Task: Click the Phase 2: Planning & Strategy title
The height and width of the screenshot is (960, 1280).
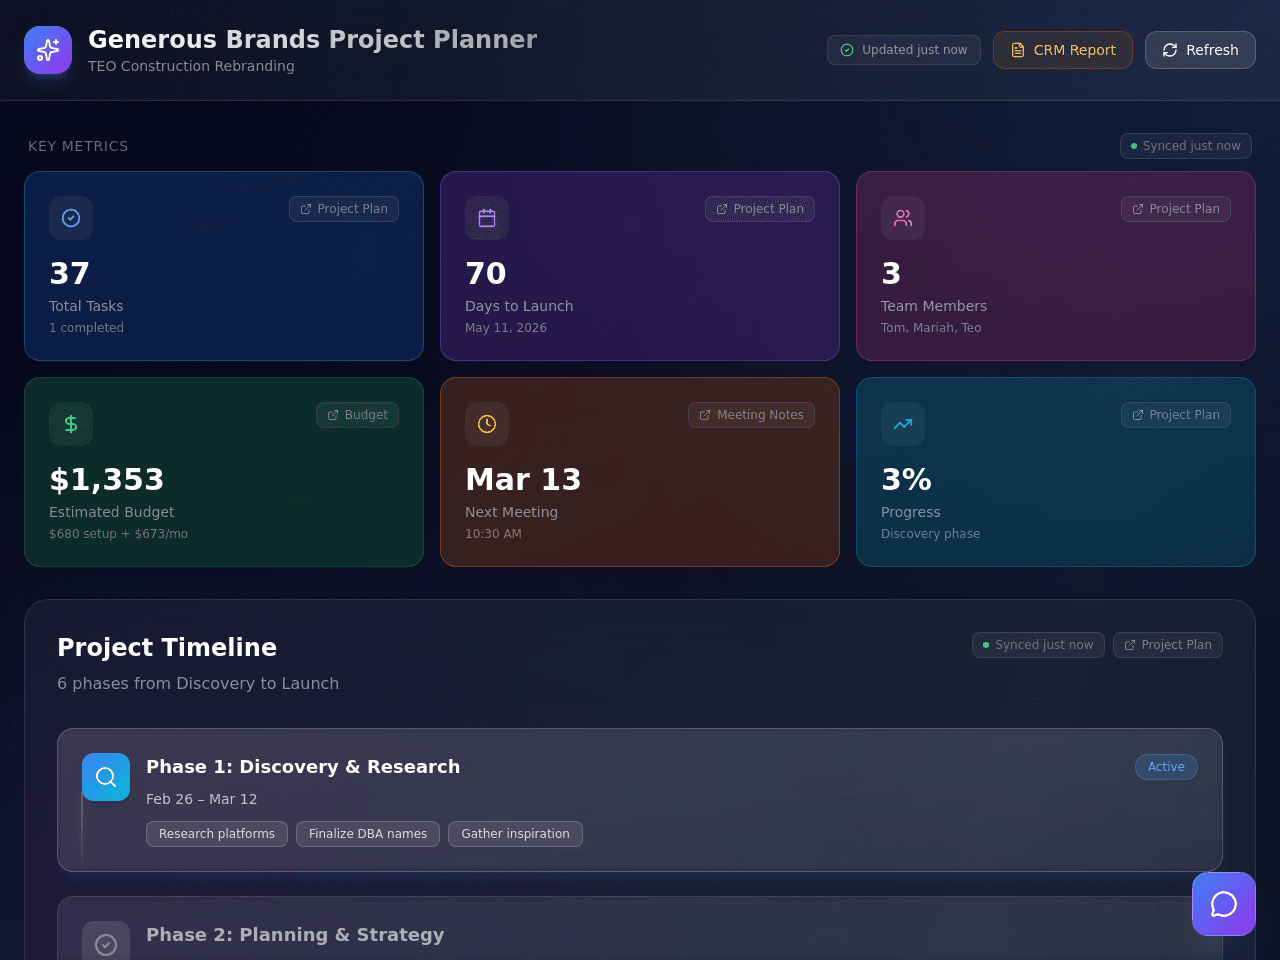Action: coord(295,935)
